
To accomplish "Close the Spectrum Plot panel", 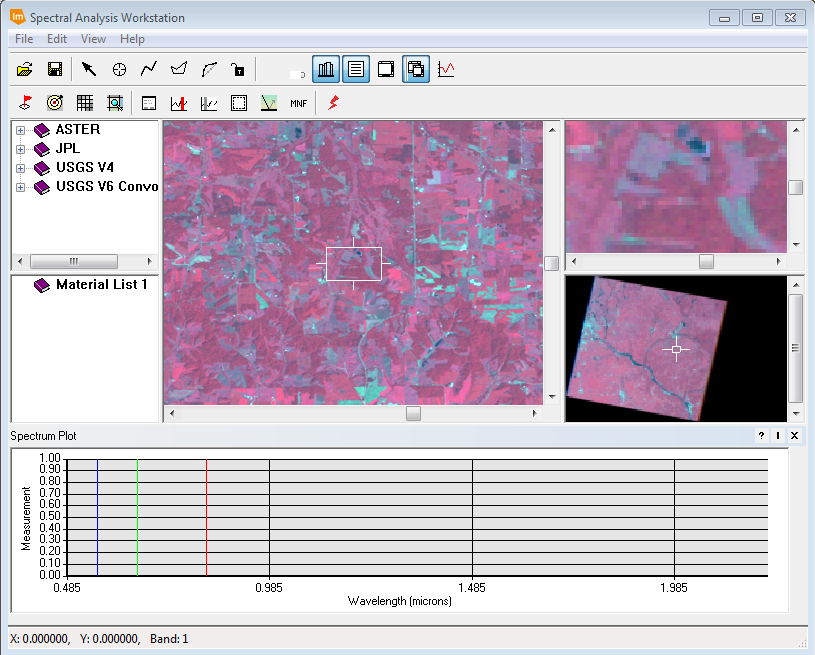I will (x=795, y=436).
